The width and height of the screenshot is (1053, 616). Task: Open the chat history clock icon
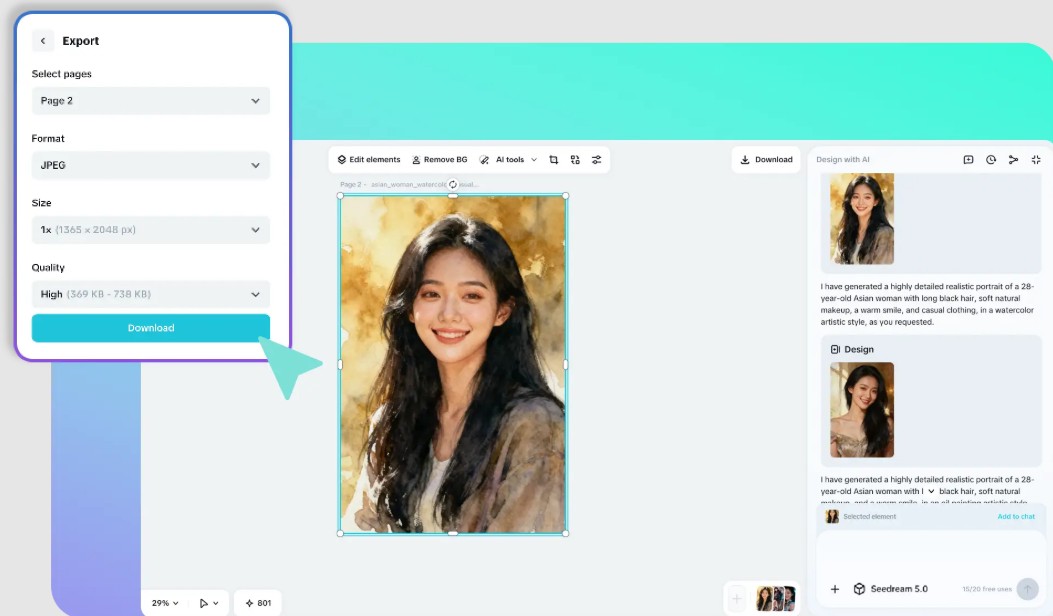click(x=991, y=160)
